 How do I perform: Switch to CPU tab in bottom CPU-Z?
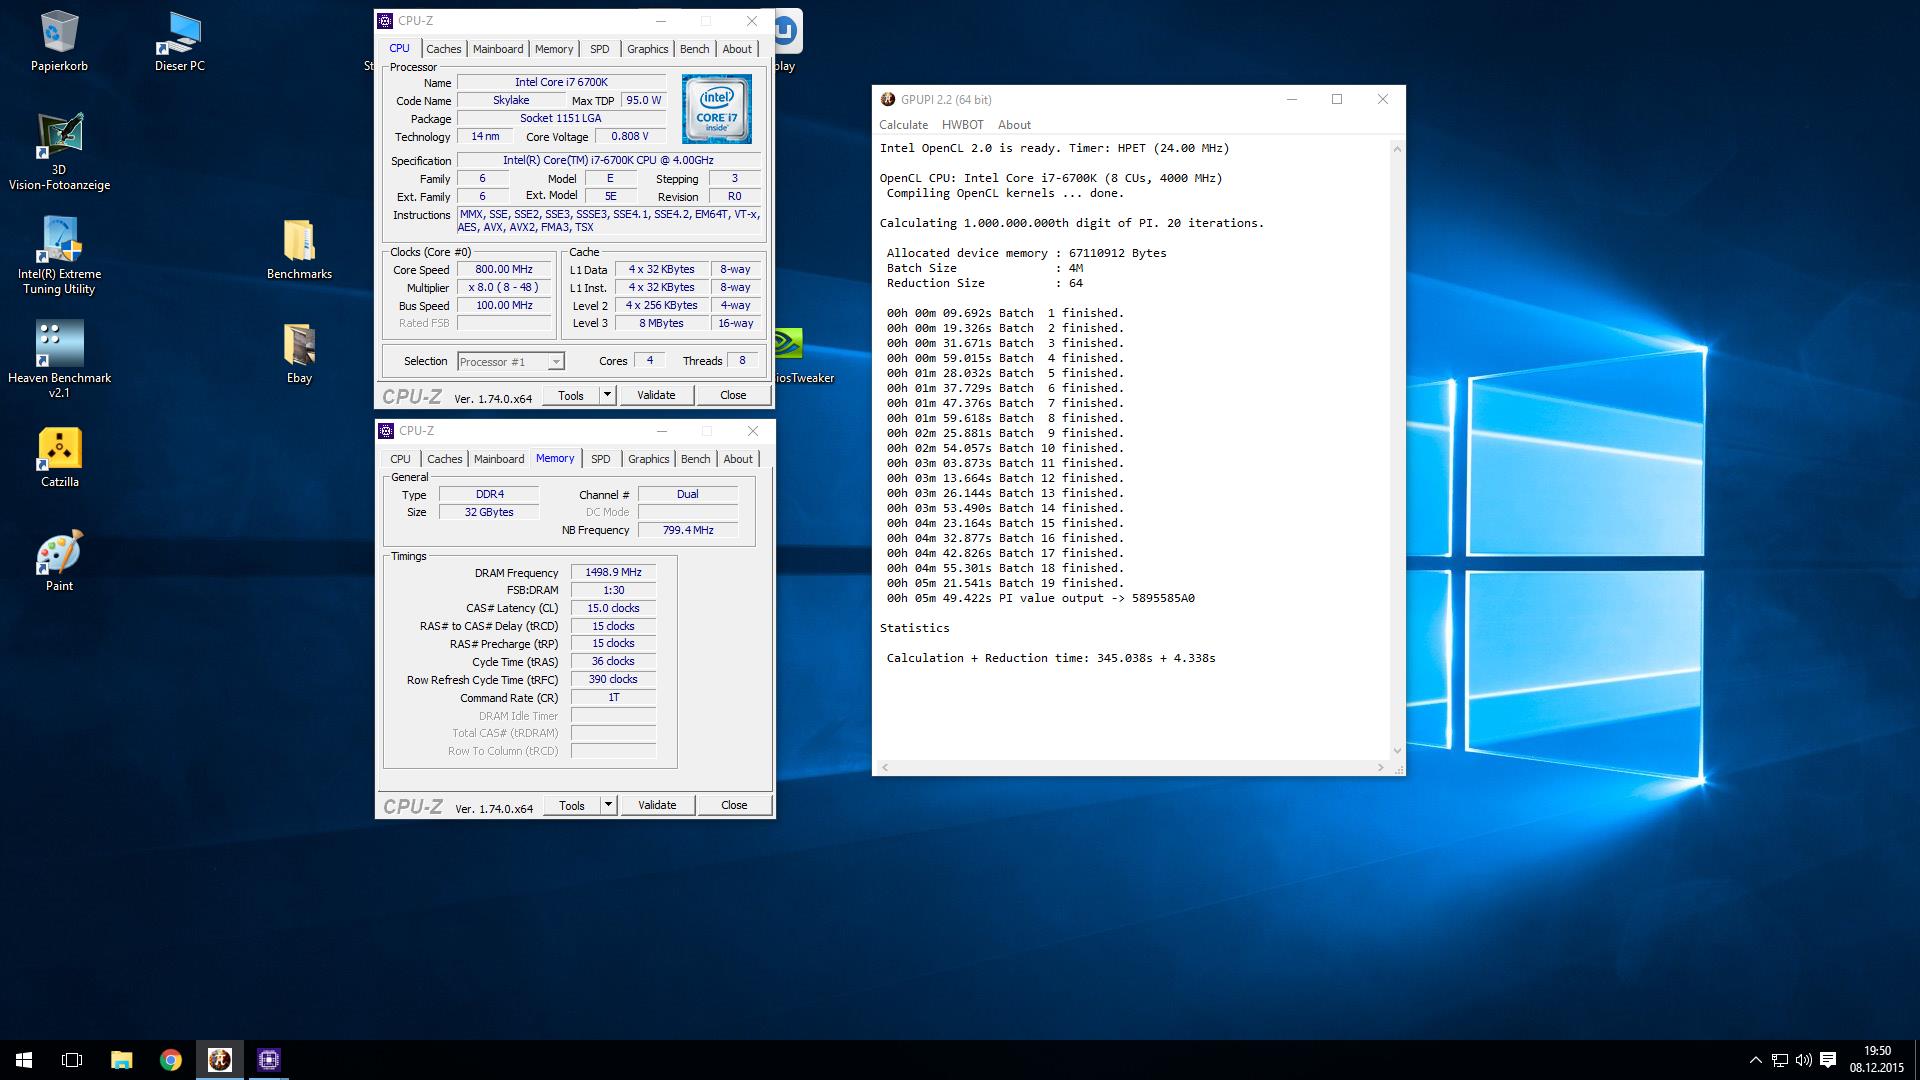click(x=400, y=459)
